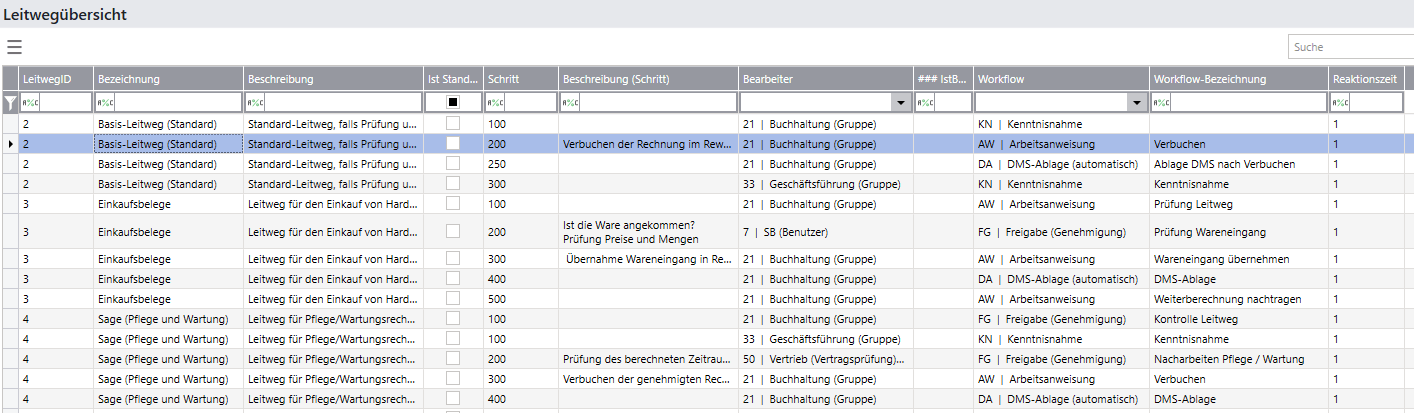Check Ist Standard for Basis-Leitweg step 100
This screenshot has width=1414, height=413.
point(453,124)
